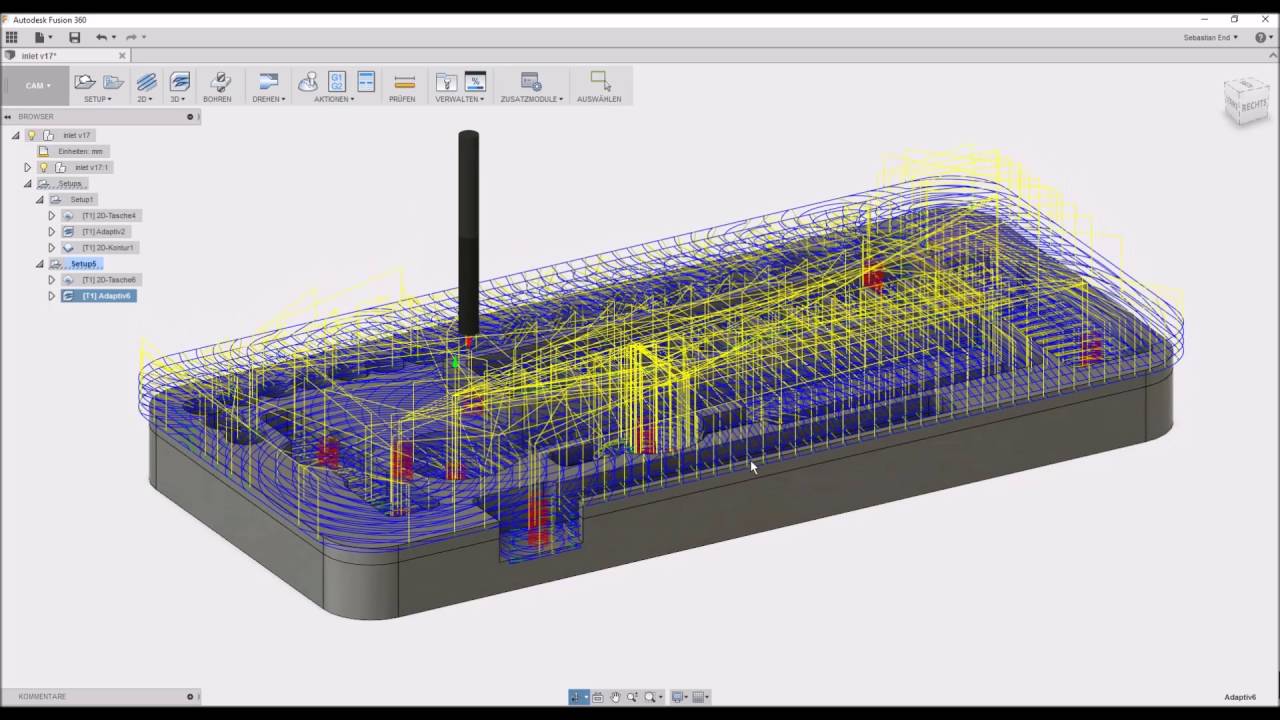Open the VERWALTEN menu

coord(460,99)
